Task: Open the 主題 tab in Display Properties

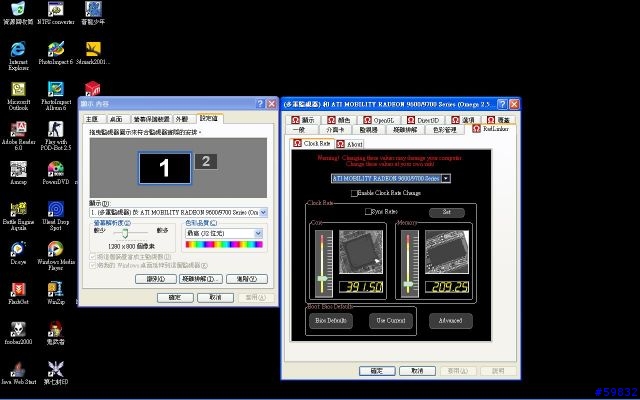Action: pos(92,119)
